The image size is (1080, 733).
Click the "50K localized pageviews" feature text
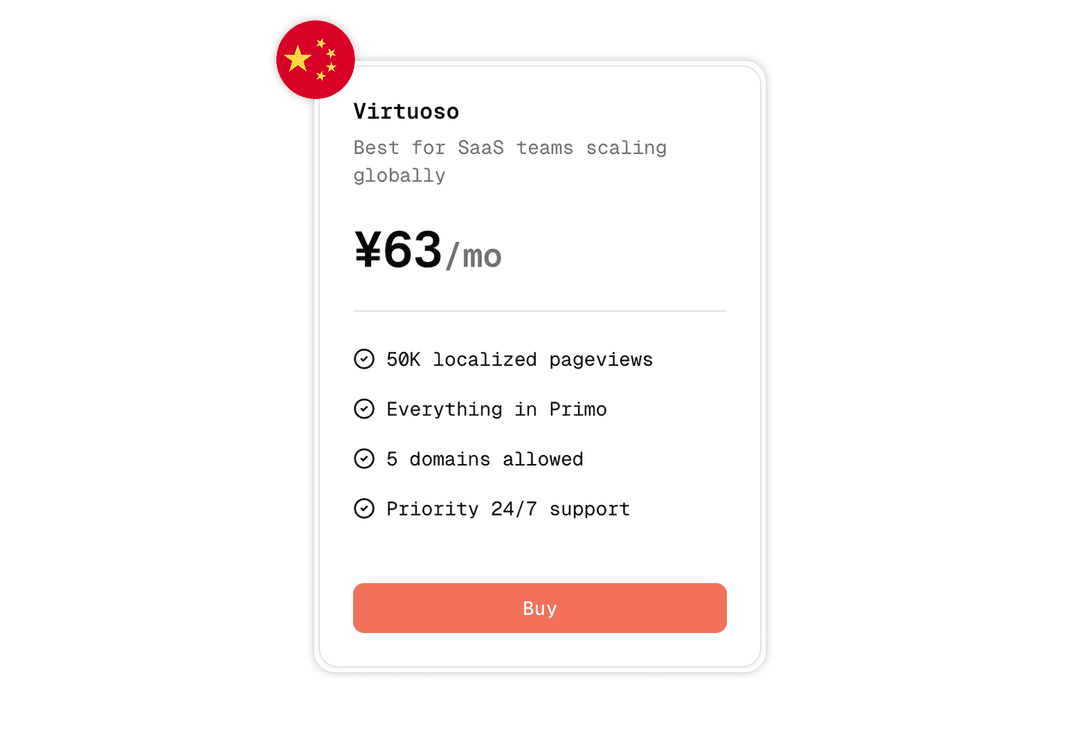pyautogui.click(x=519, y=359)
